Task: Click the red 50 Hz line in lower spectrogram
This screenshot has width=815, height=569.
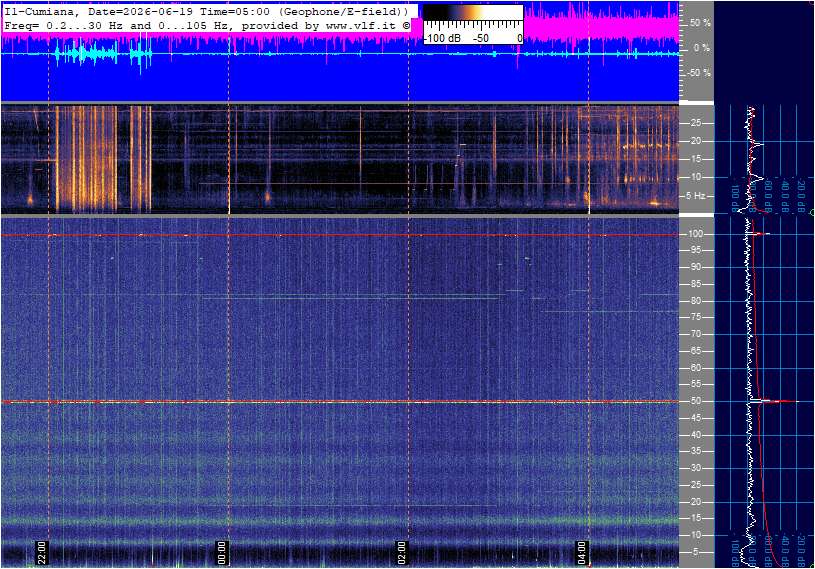Action: (x=340, y=402)
